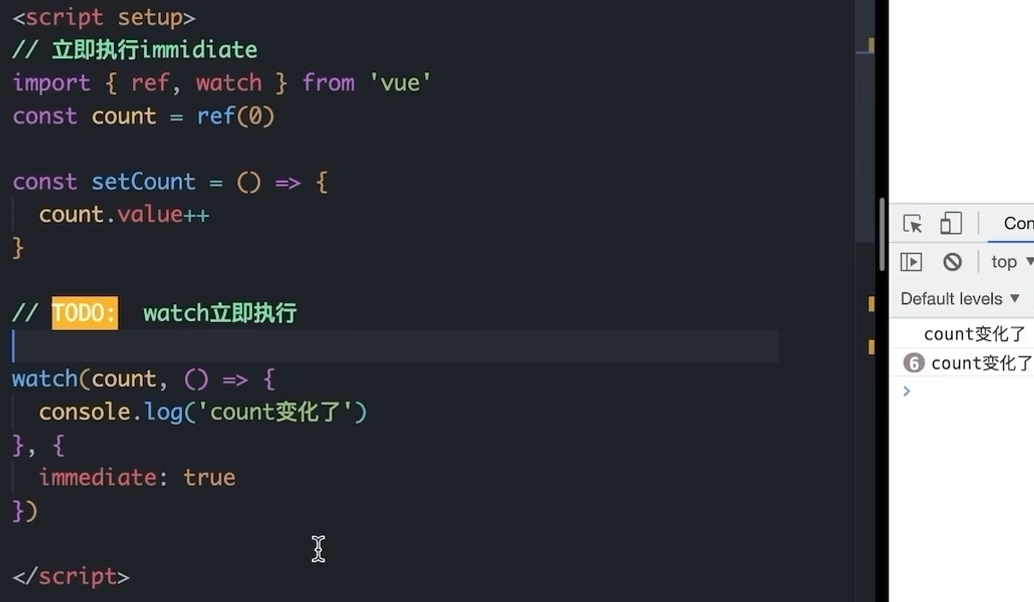Click the highlighted TODO label in the comment

[x=84, y=313]
